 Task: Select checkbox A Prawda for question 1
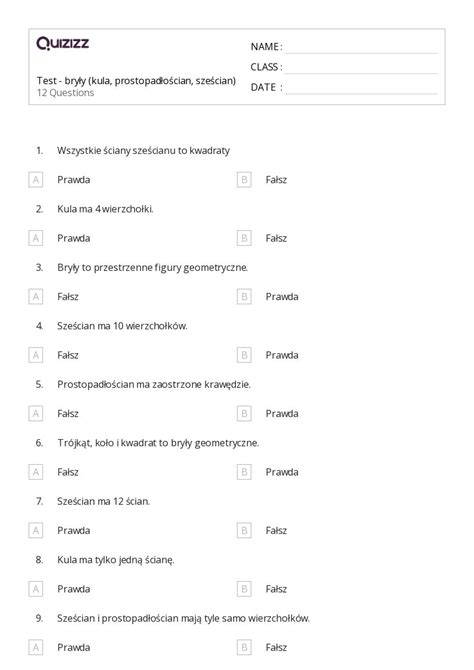click(35, 180)
